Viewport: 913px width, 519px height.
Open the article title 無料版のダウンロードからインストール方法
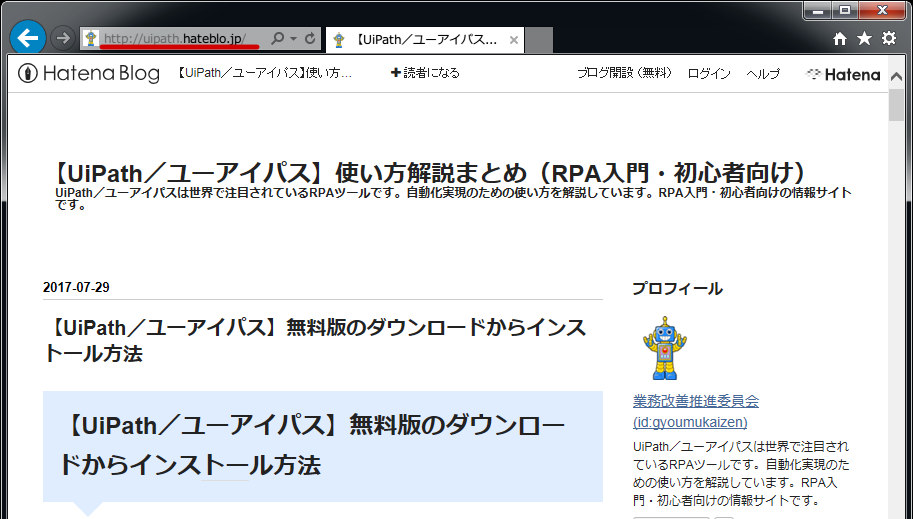point(315,340)
